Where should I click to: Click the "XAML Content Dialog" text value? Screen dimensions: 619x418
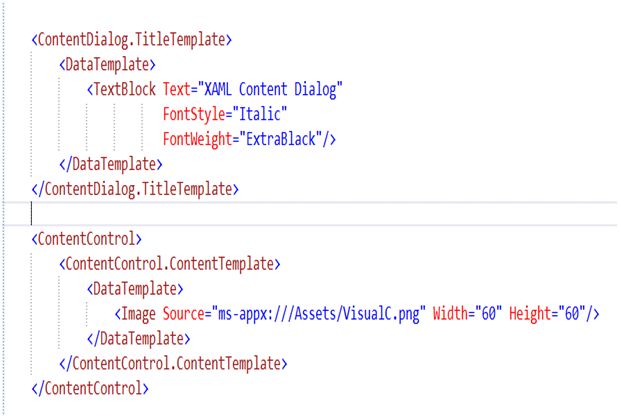coord(270,90)
